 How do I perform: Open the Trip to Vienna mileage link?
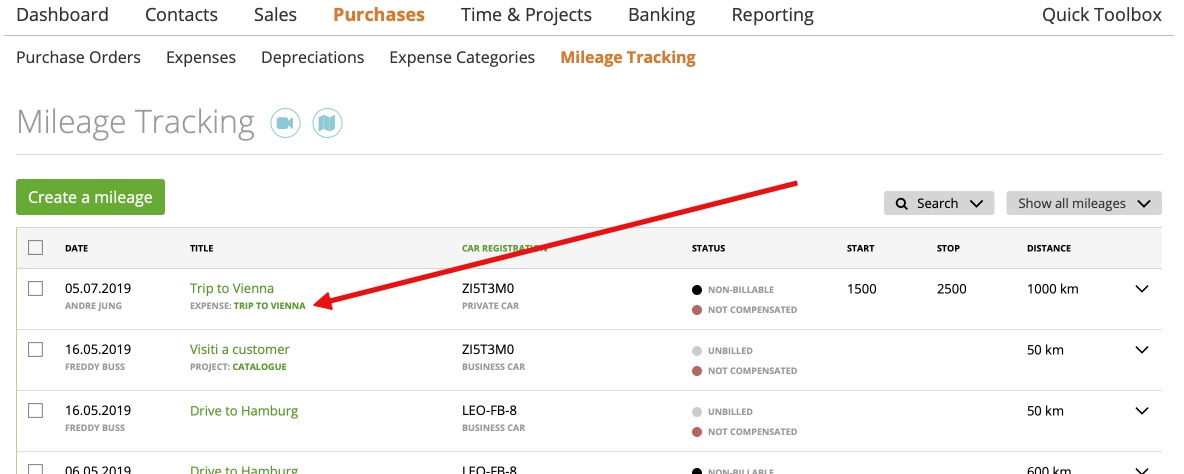tap(232, 288)
